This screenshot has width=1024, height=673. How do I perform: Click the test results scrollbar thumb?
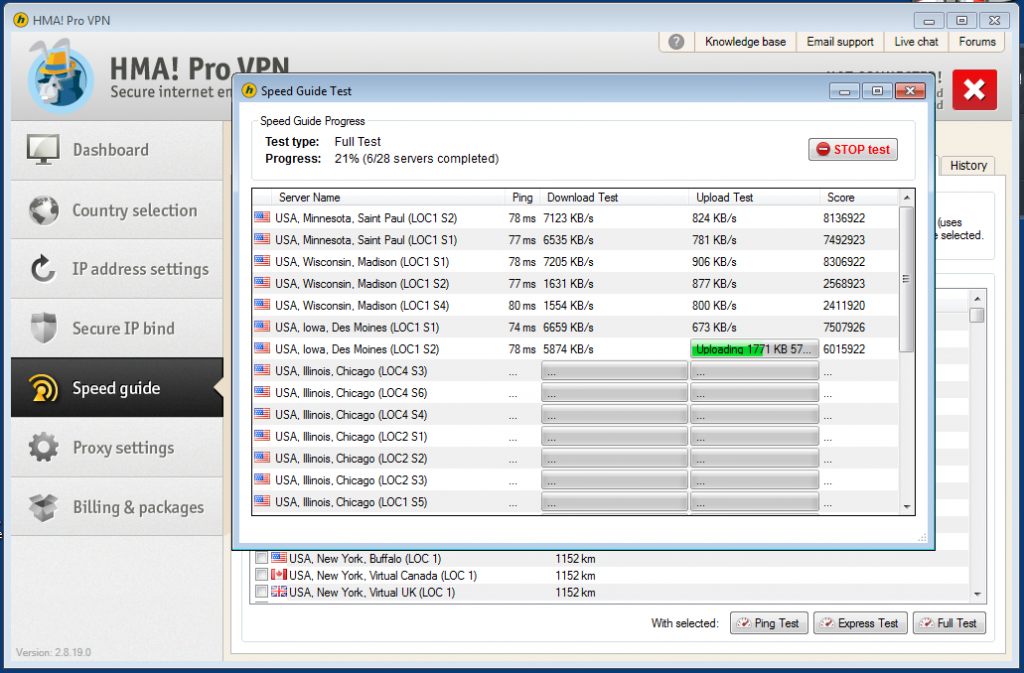tap(906, 279)
